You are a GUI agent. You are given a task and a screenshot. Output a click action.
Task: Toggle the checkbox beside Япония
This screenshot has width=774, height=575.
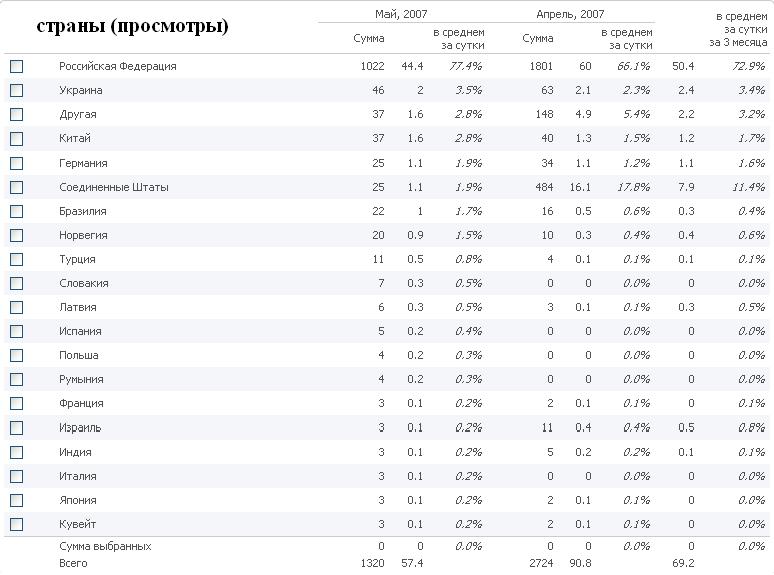tap(16, 500)
